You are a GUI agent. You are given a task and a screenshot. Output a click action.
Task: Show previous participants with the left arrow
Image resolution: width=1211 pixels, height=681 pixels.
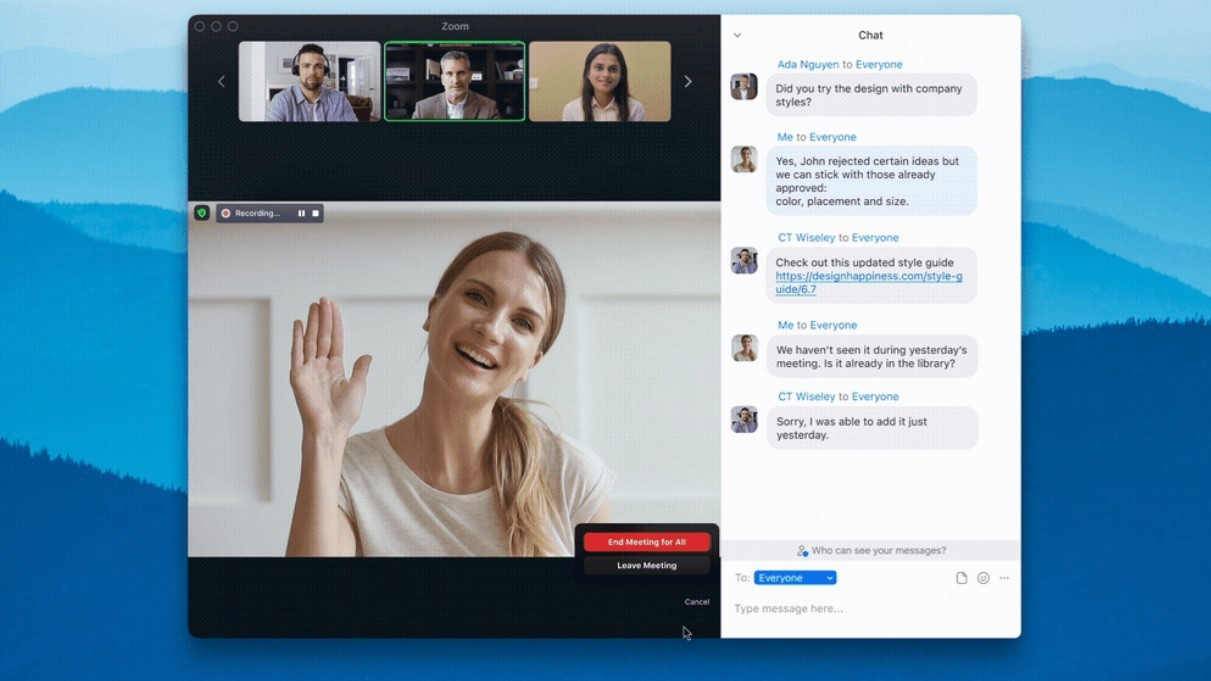pyautogui.click(x=222, y=81)
